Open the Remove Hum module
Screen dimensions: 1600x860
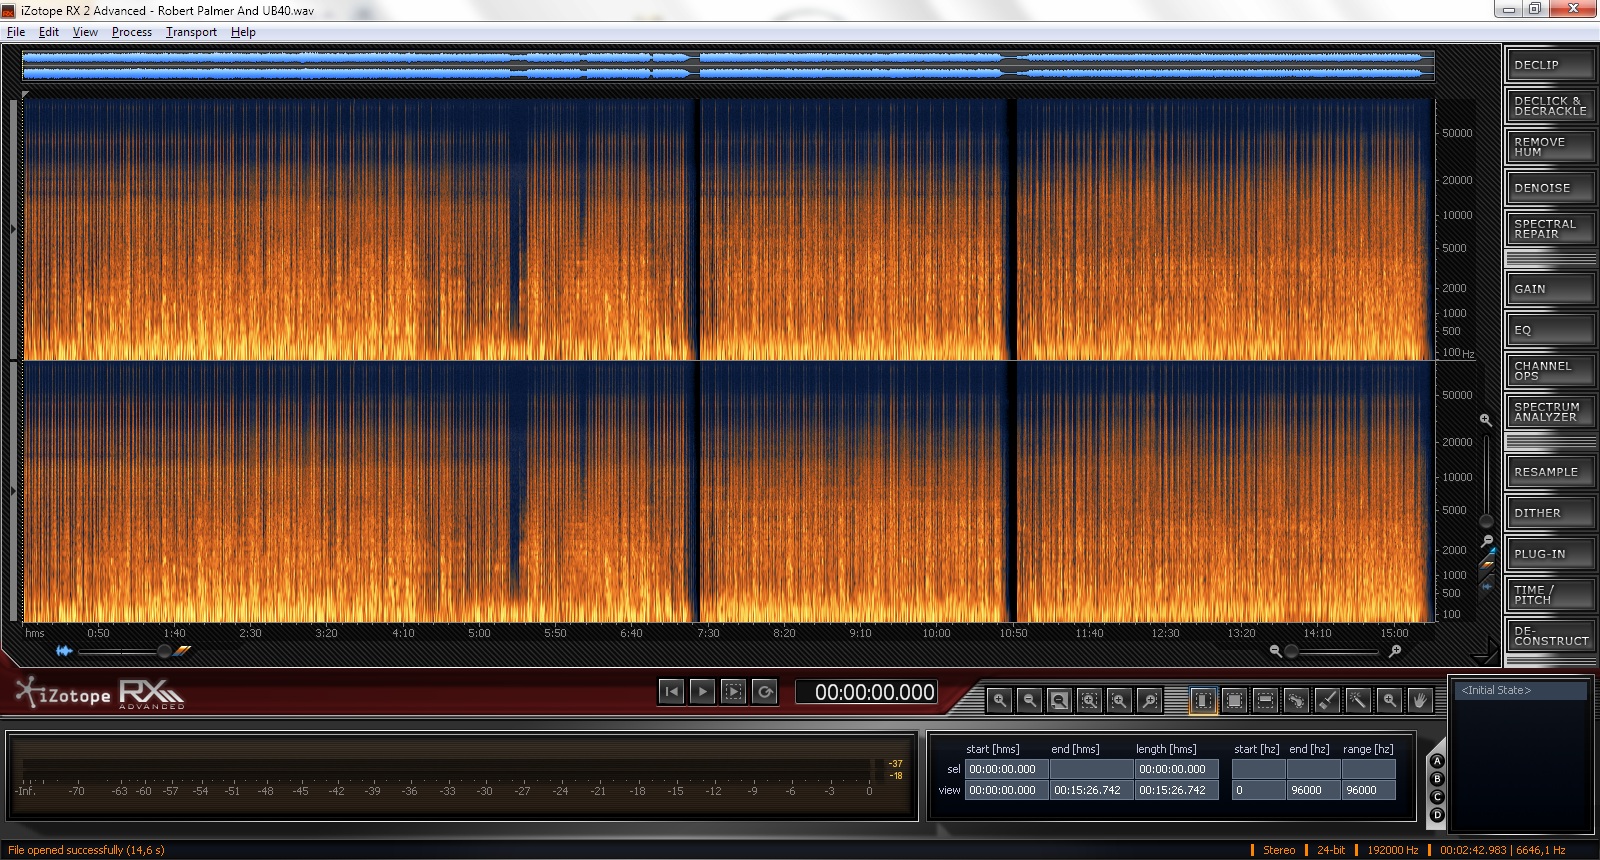1550,147
